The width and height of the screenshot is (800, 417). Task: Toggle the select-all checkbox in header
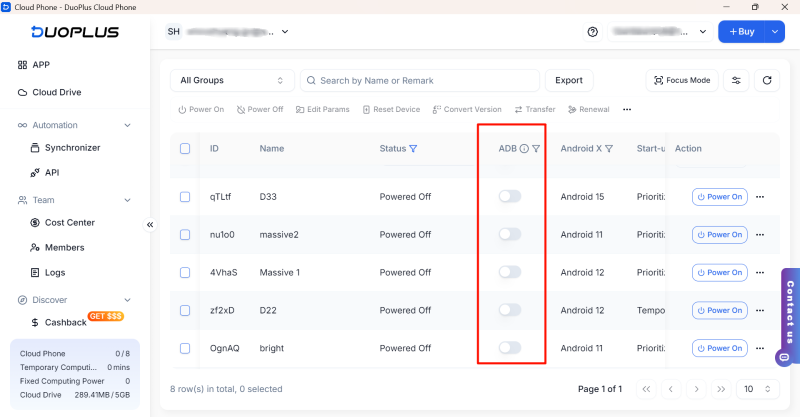click(x=185, y=149)
